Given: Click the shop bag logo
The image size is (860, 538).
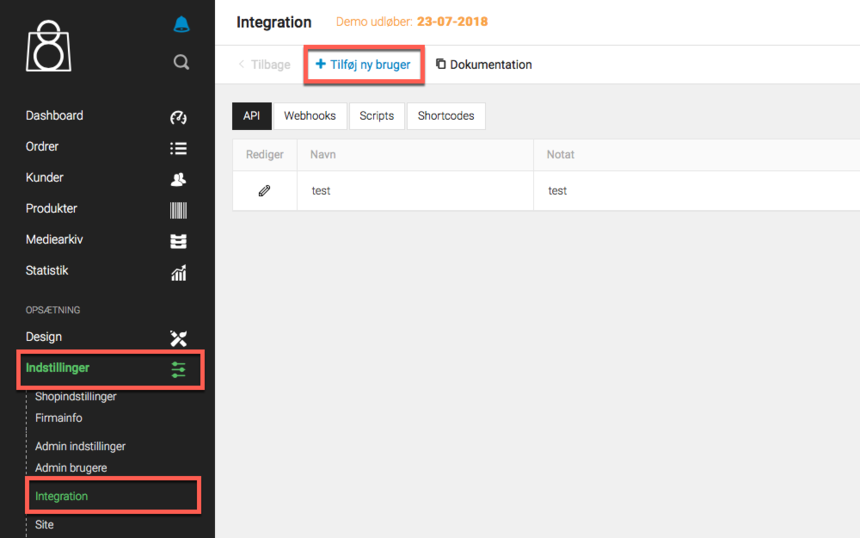Looking at the screenshot, I should (48, 45).
